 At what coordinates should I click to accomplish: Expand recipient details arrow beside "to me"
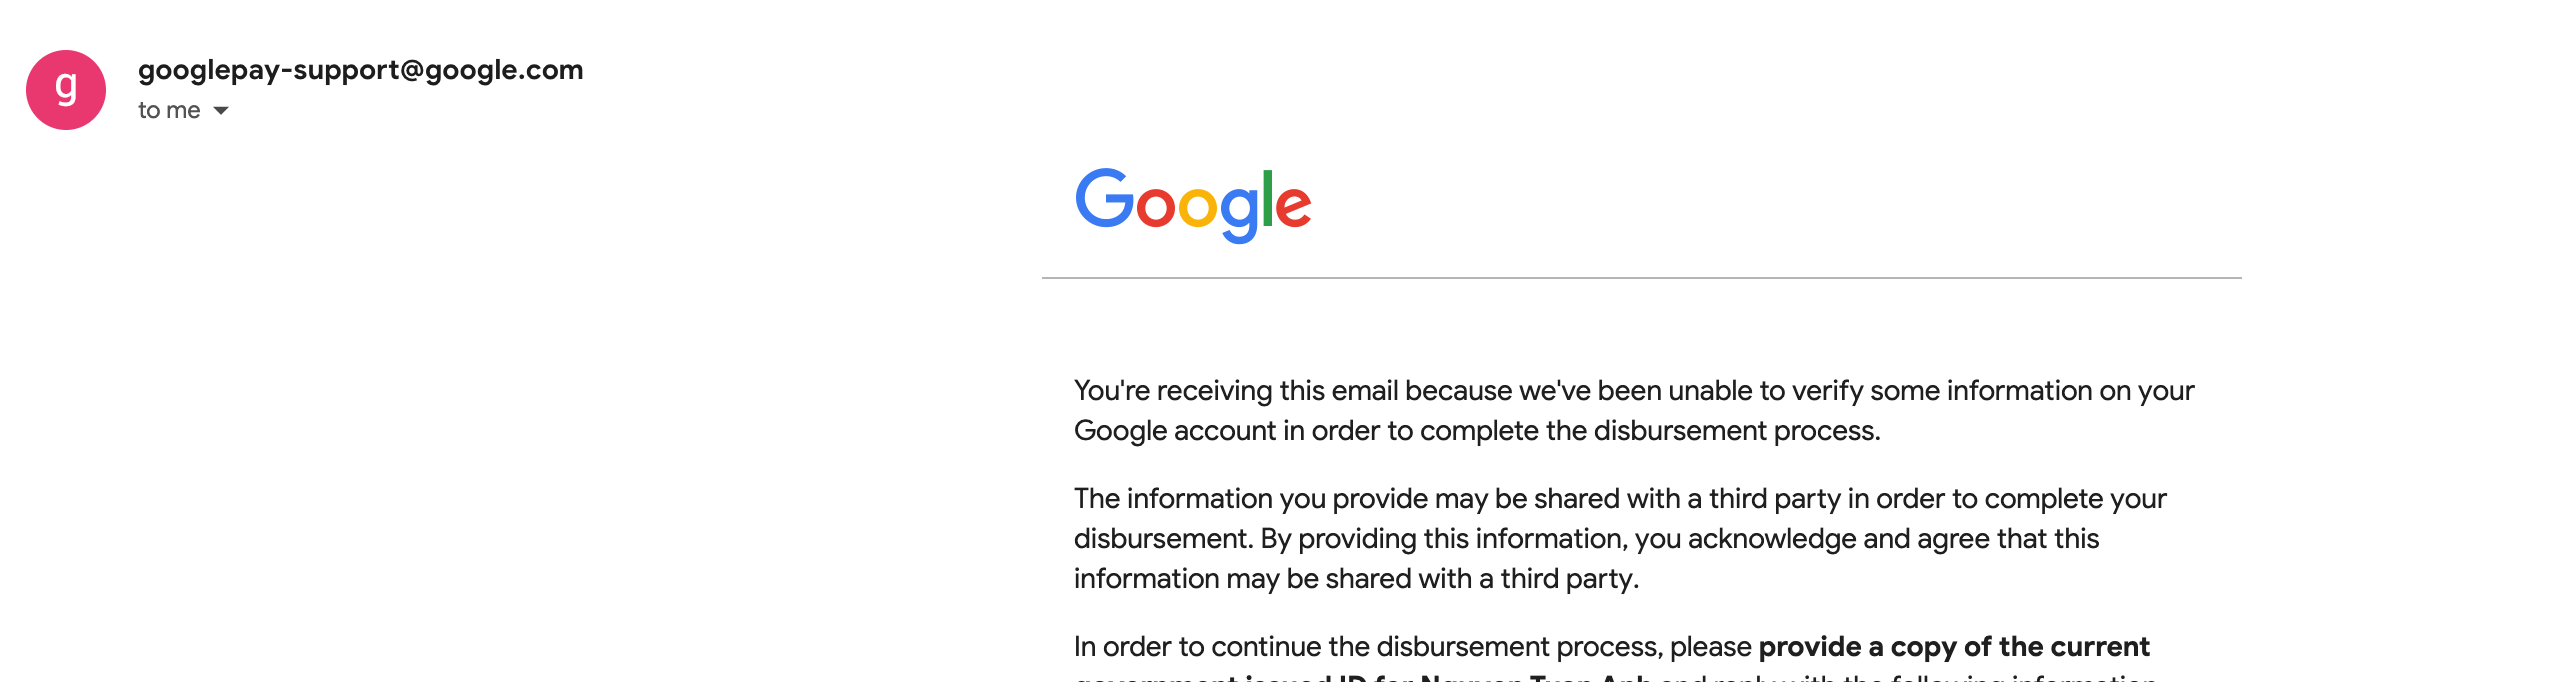pyautogui.click(x=221, y=111)
